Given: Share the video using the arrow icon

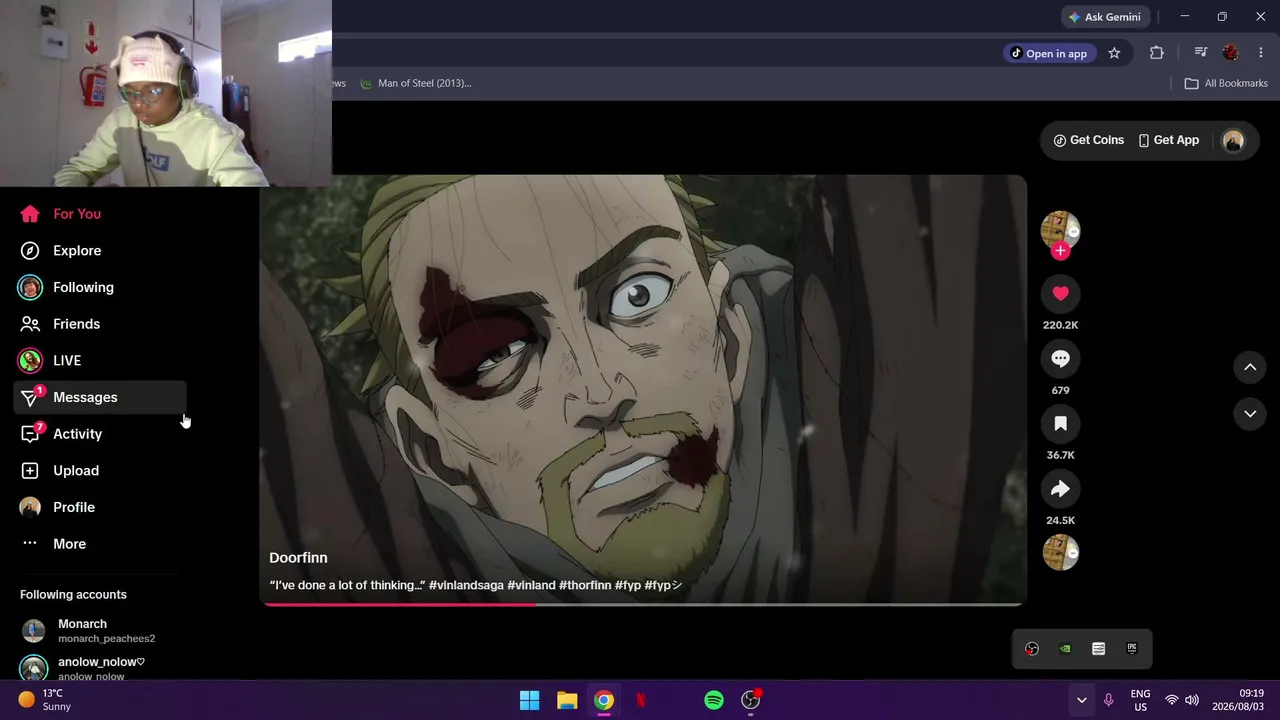Looking at the screenshot, I should pos(1060,489).
